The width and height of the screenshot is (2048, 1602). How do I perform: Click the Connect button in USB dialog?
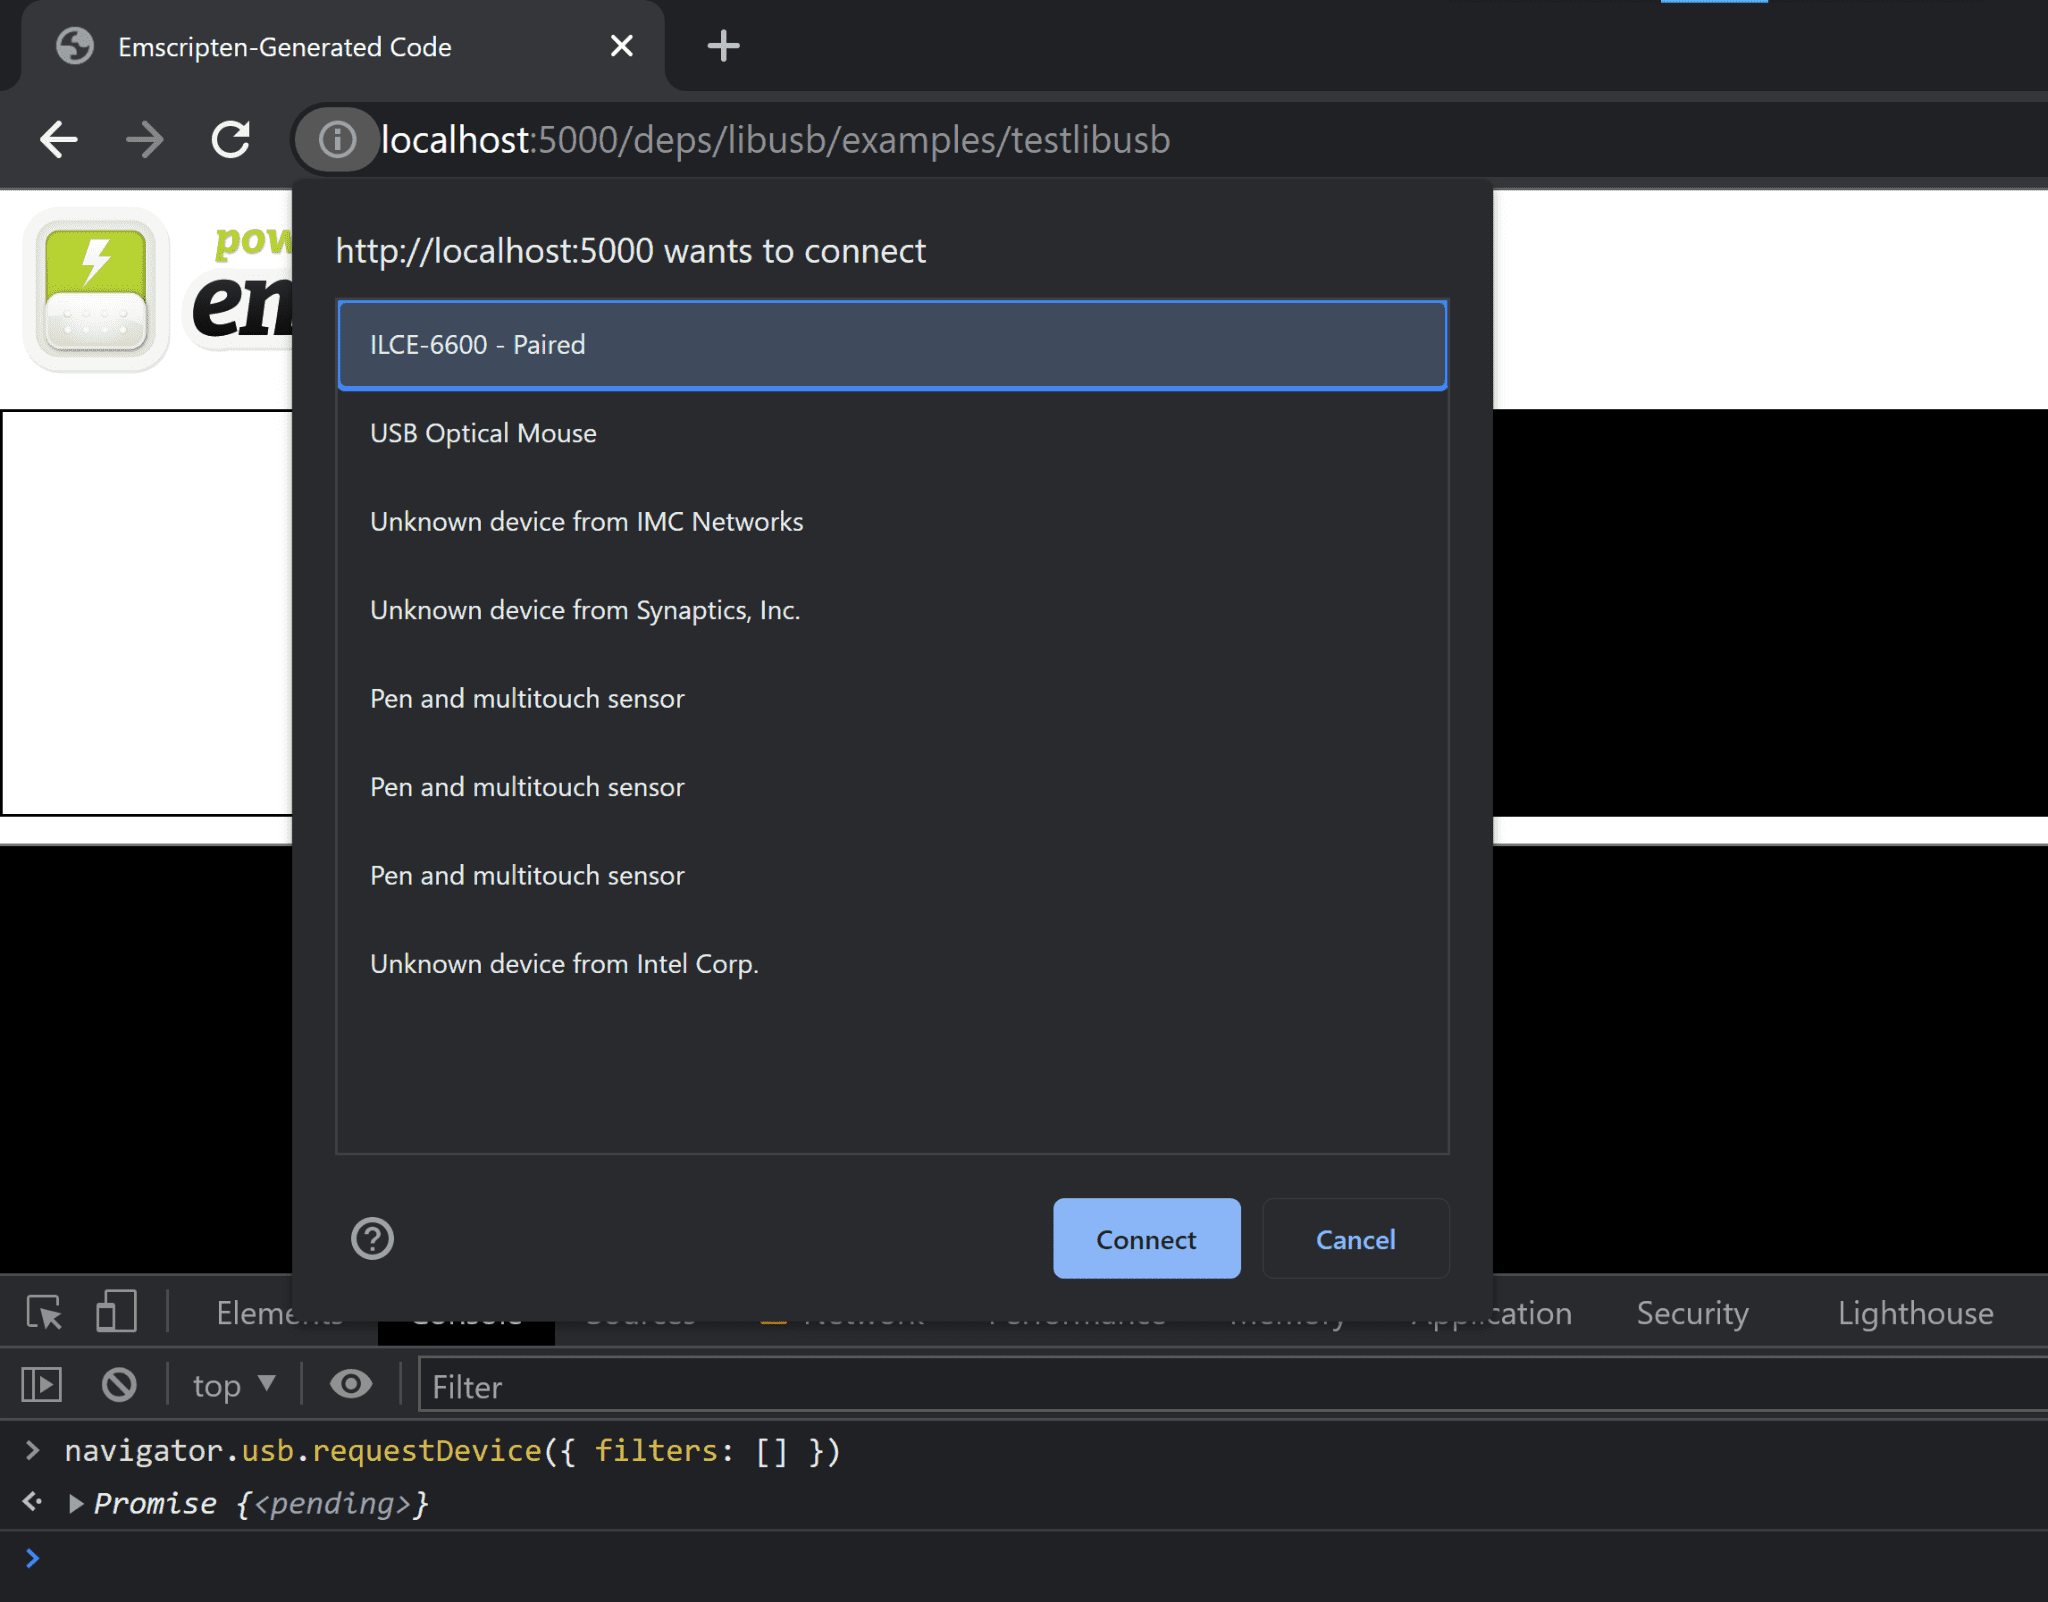(1147, 1238)
